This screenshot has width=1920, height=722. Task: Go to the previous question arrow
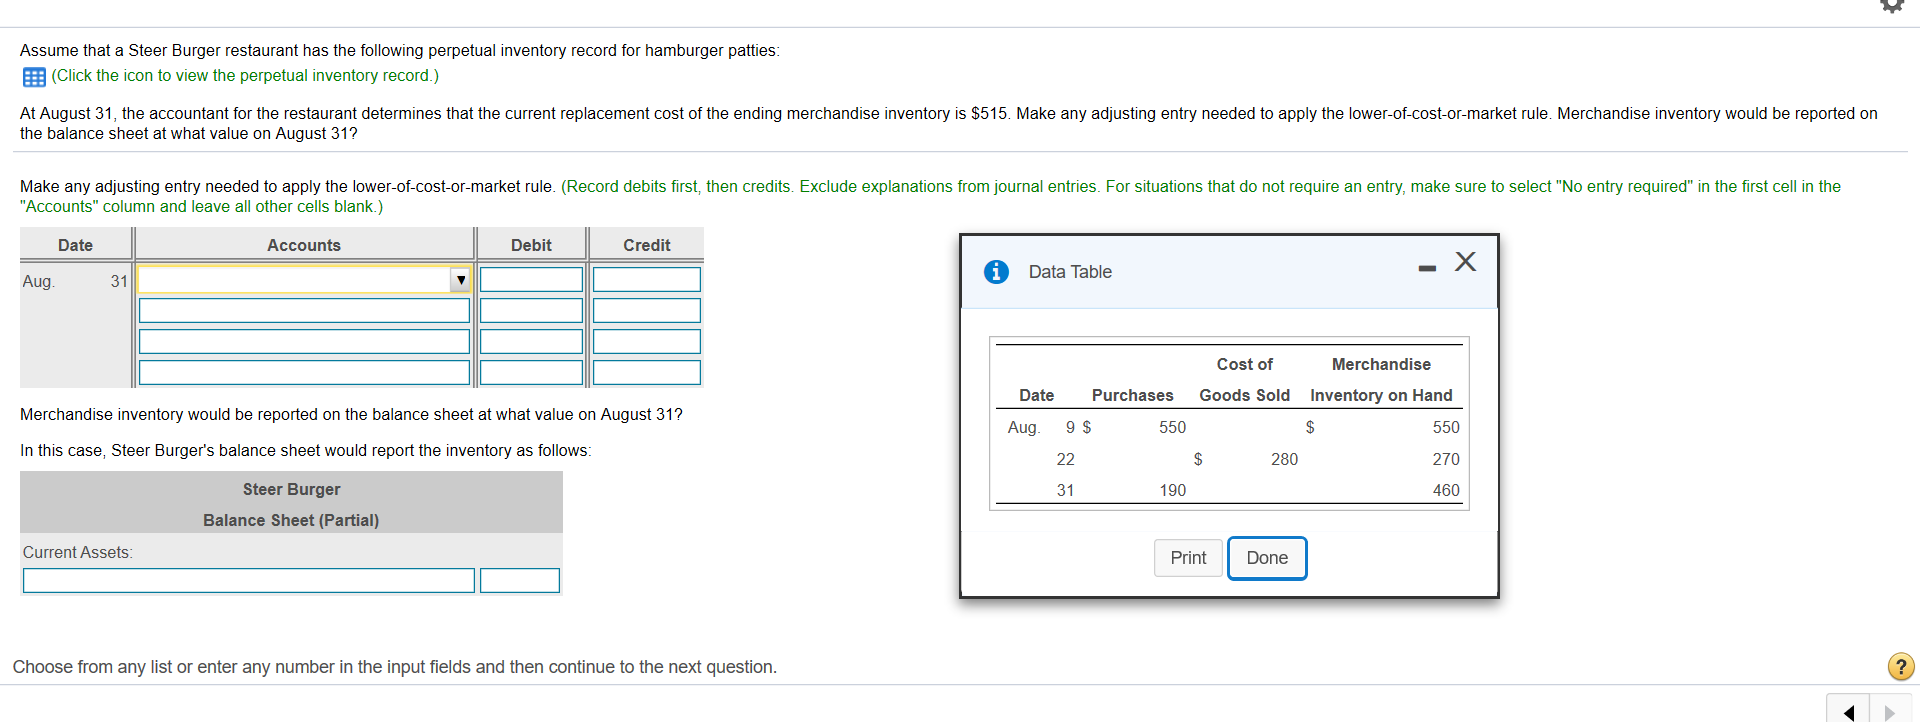1848,711
